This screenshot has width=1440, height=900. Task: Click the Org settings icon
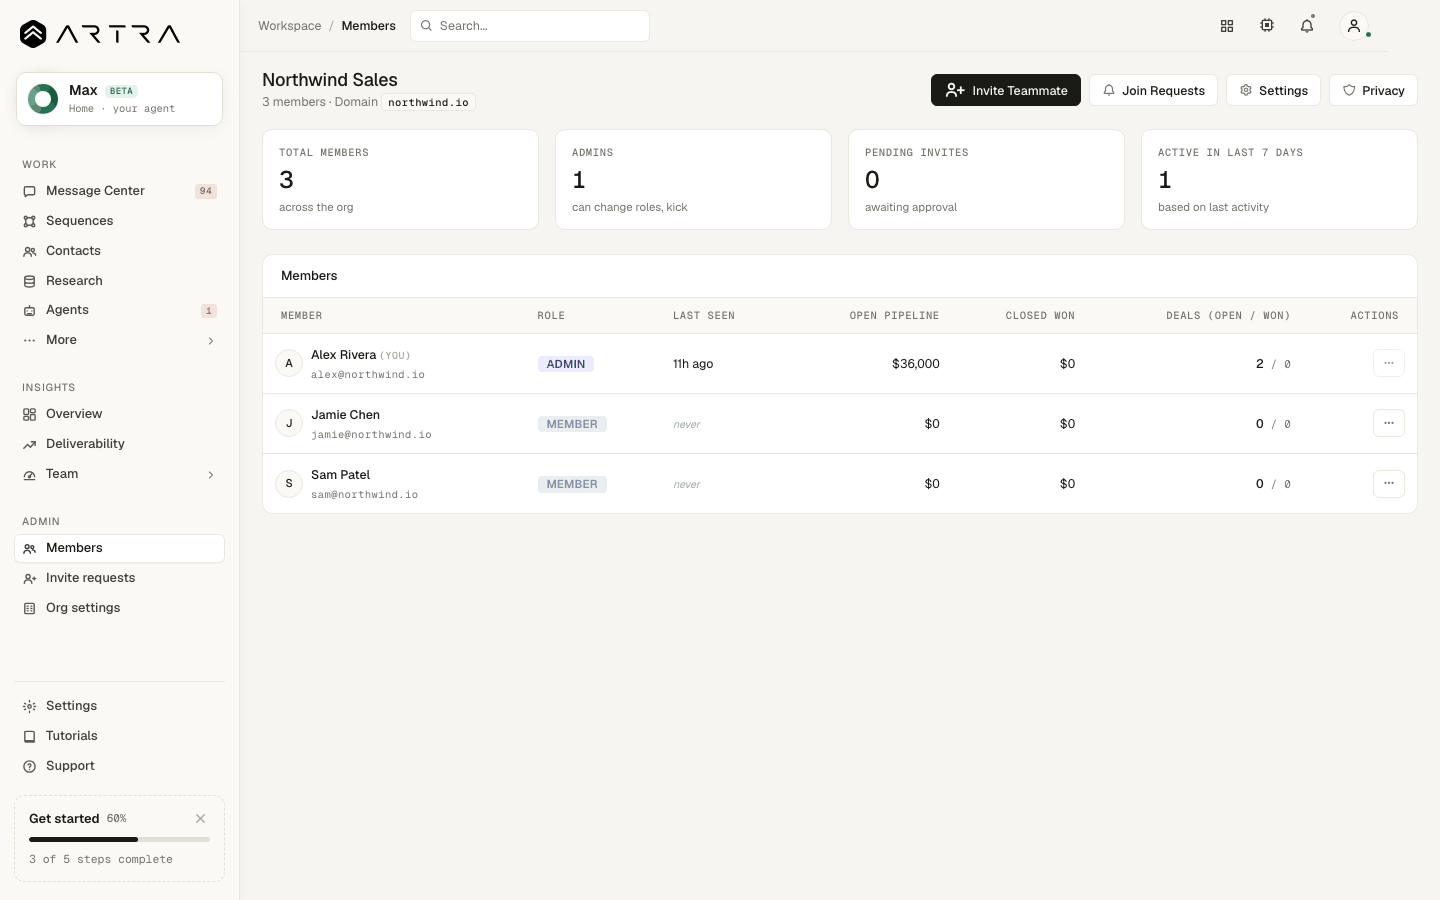click(x=30, y=608)
